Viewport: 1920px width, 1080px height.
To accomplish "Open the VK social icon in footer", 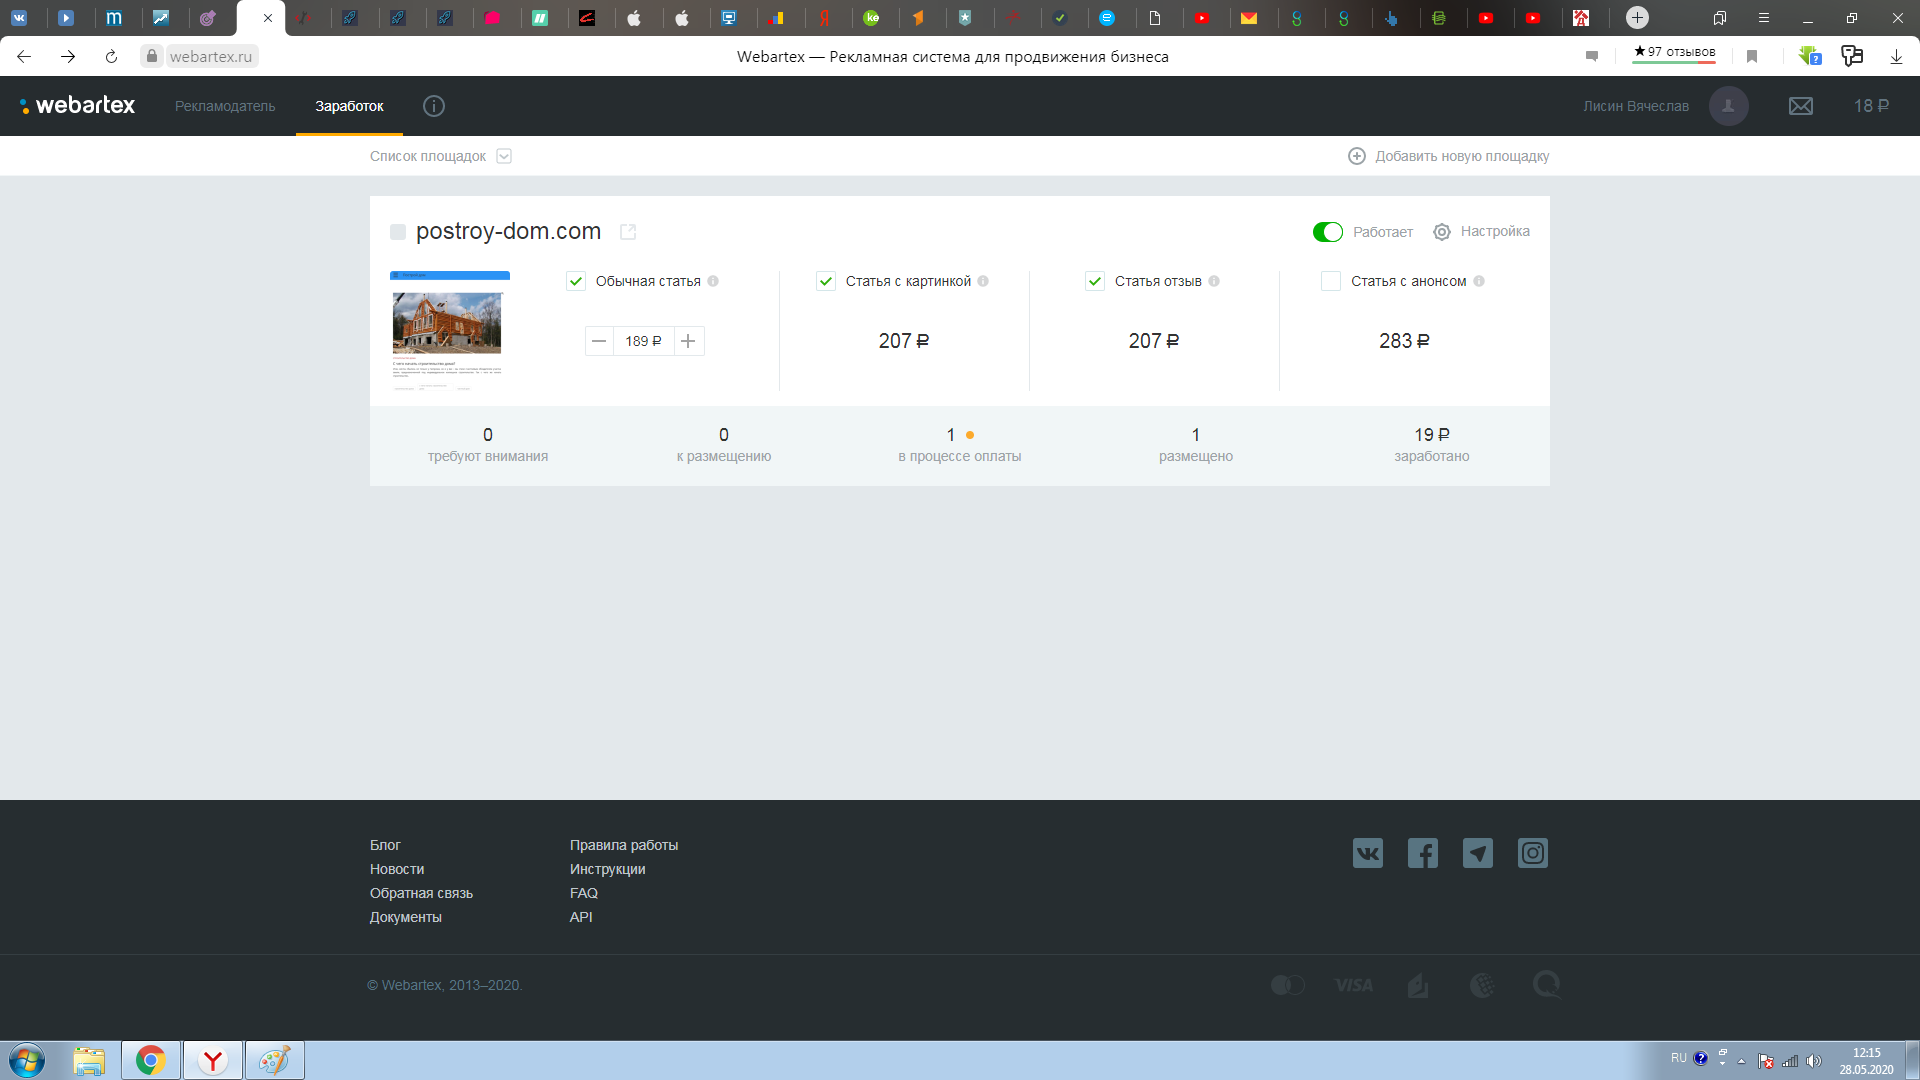I will tap(1367, 853).
